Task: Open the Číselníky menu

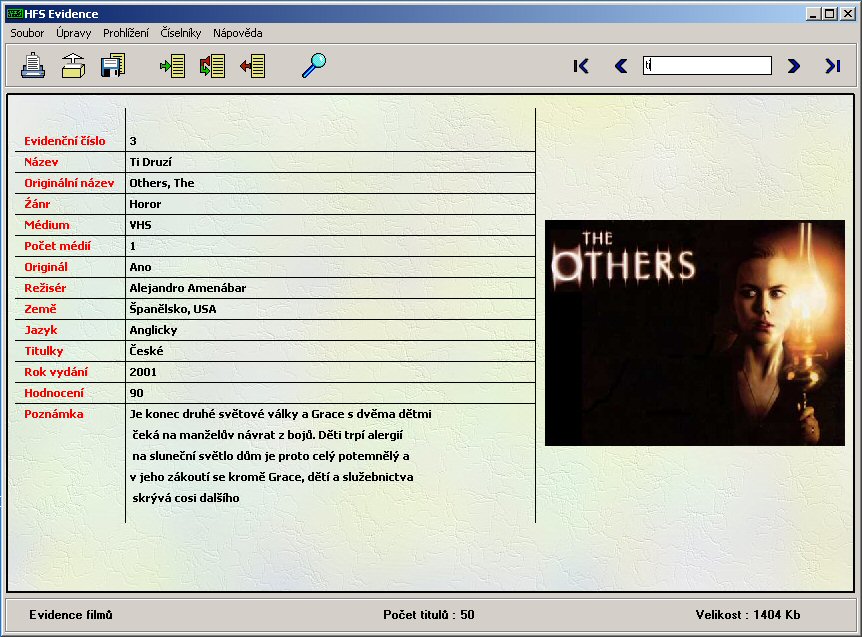Action: click(x=181, y=33)
